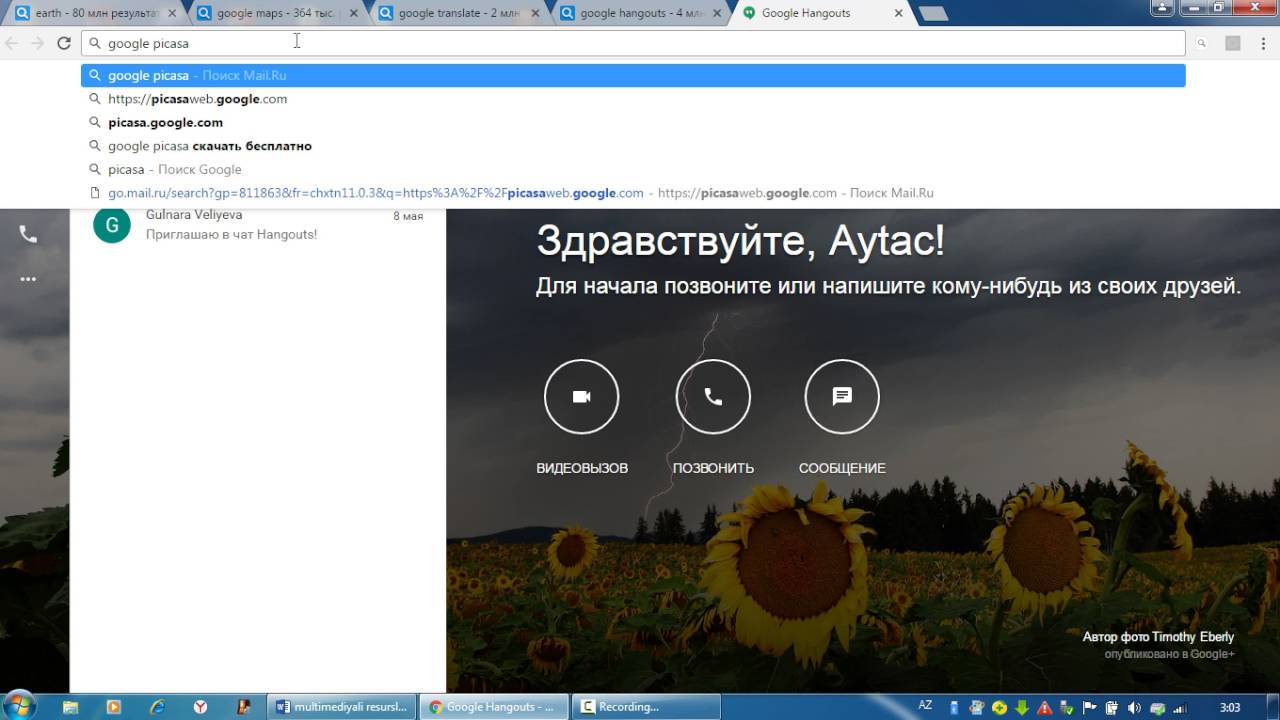Viewport: 1280px width, 720px height.
Task: Click the Windows Start button
Action: tap(20, 705)
